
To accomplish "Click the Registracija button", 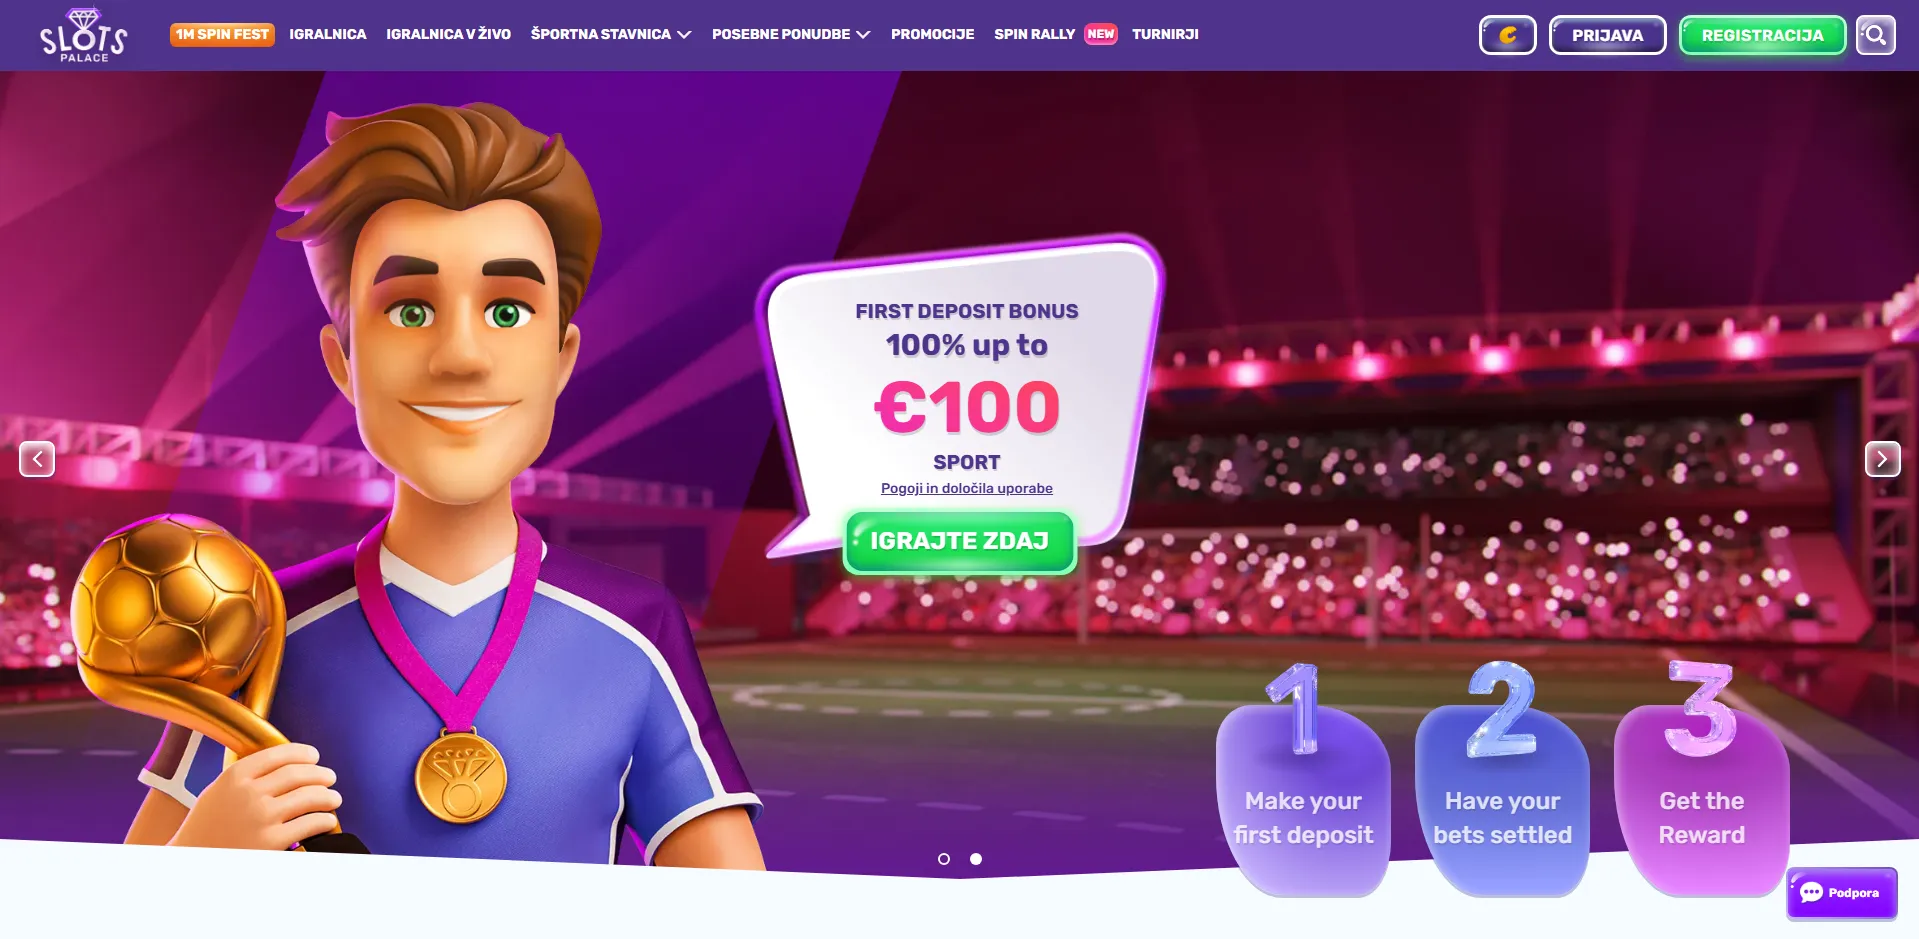I will tap(1762, 35).
